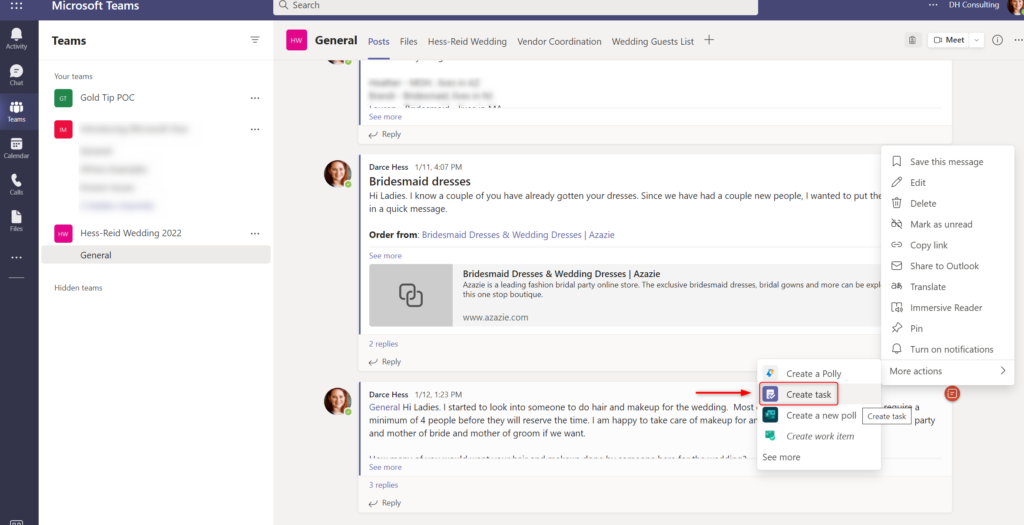
Task: Choose Create a new poll
Action: coord(819,415)
